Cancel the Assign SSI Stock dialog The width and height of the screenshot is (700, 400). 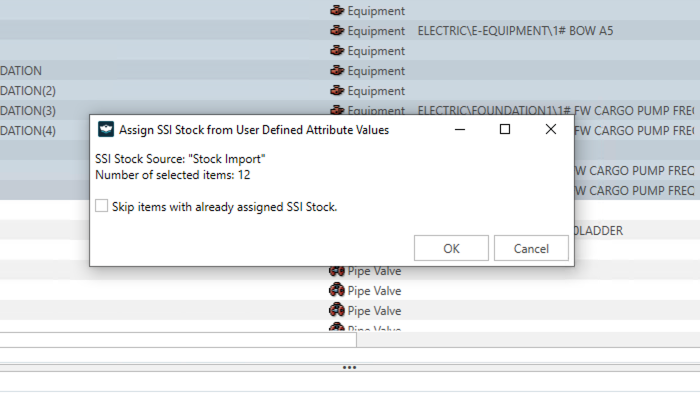click(531, 248)
